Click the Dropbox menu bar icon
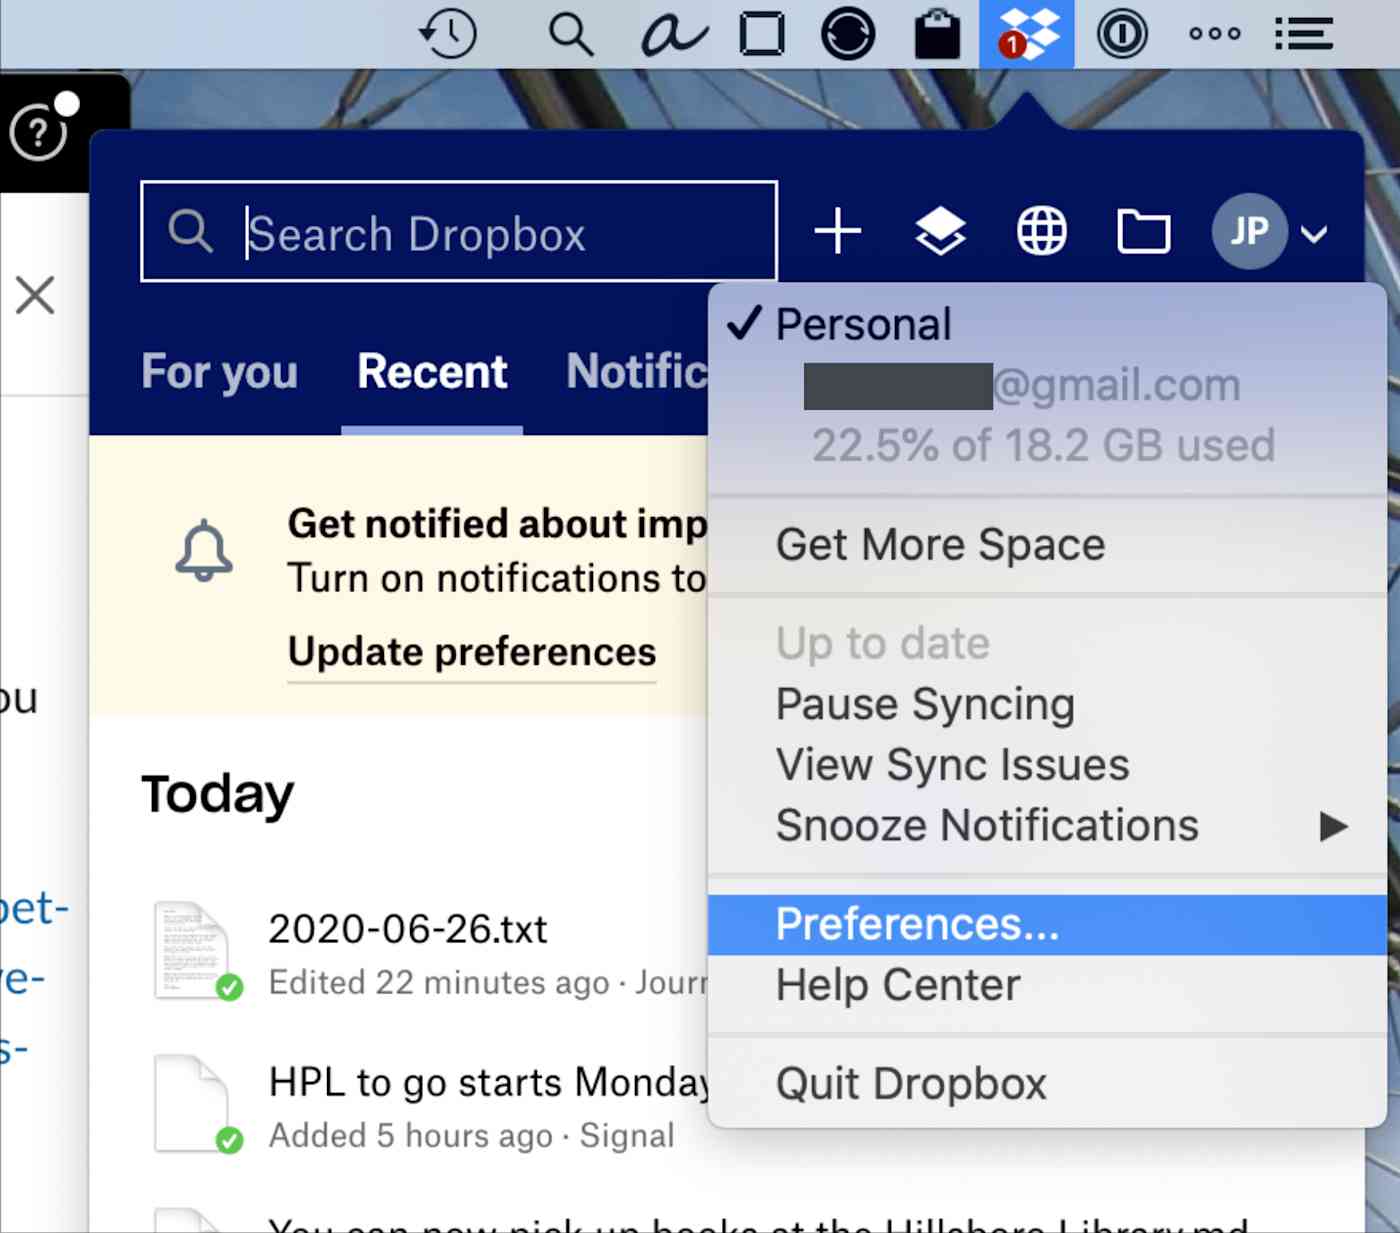Viewport: 1400px width, 1233px height. pos(1027,34)
